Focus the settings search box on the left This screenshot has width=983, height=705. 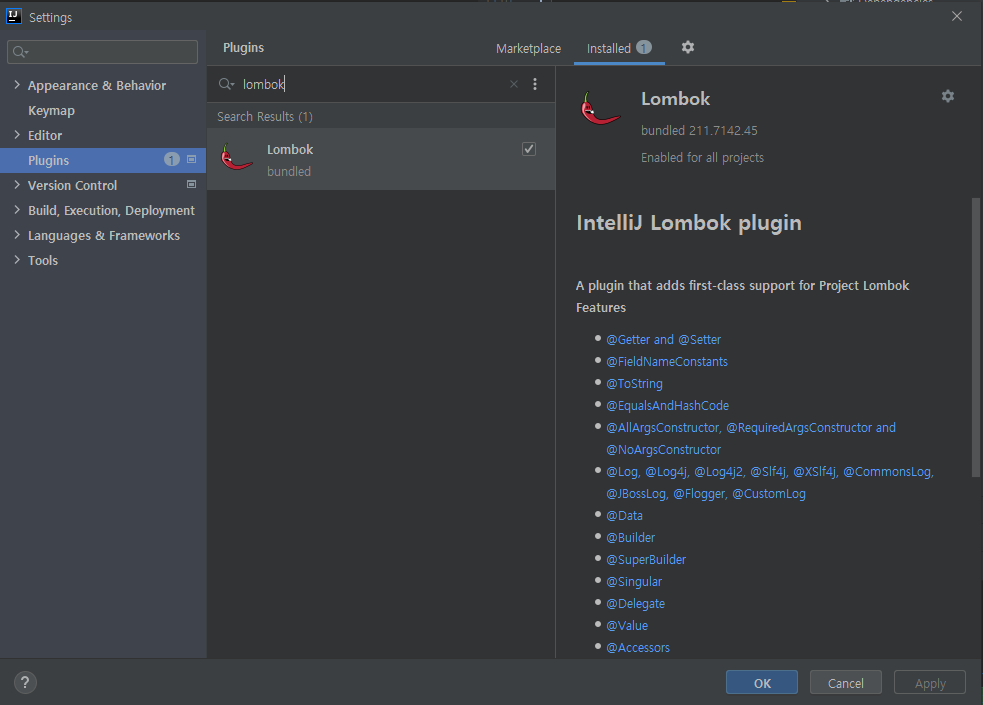click(102, 52)
